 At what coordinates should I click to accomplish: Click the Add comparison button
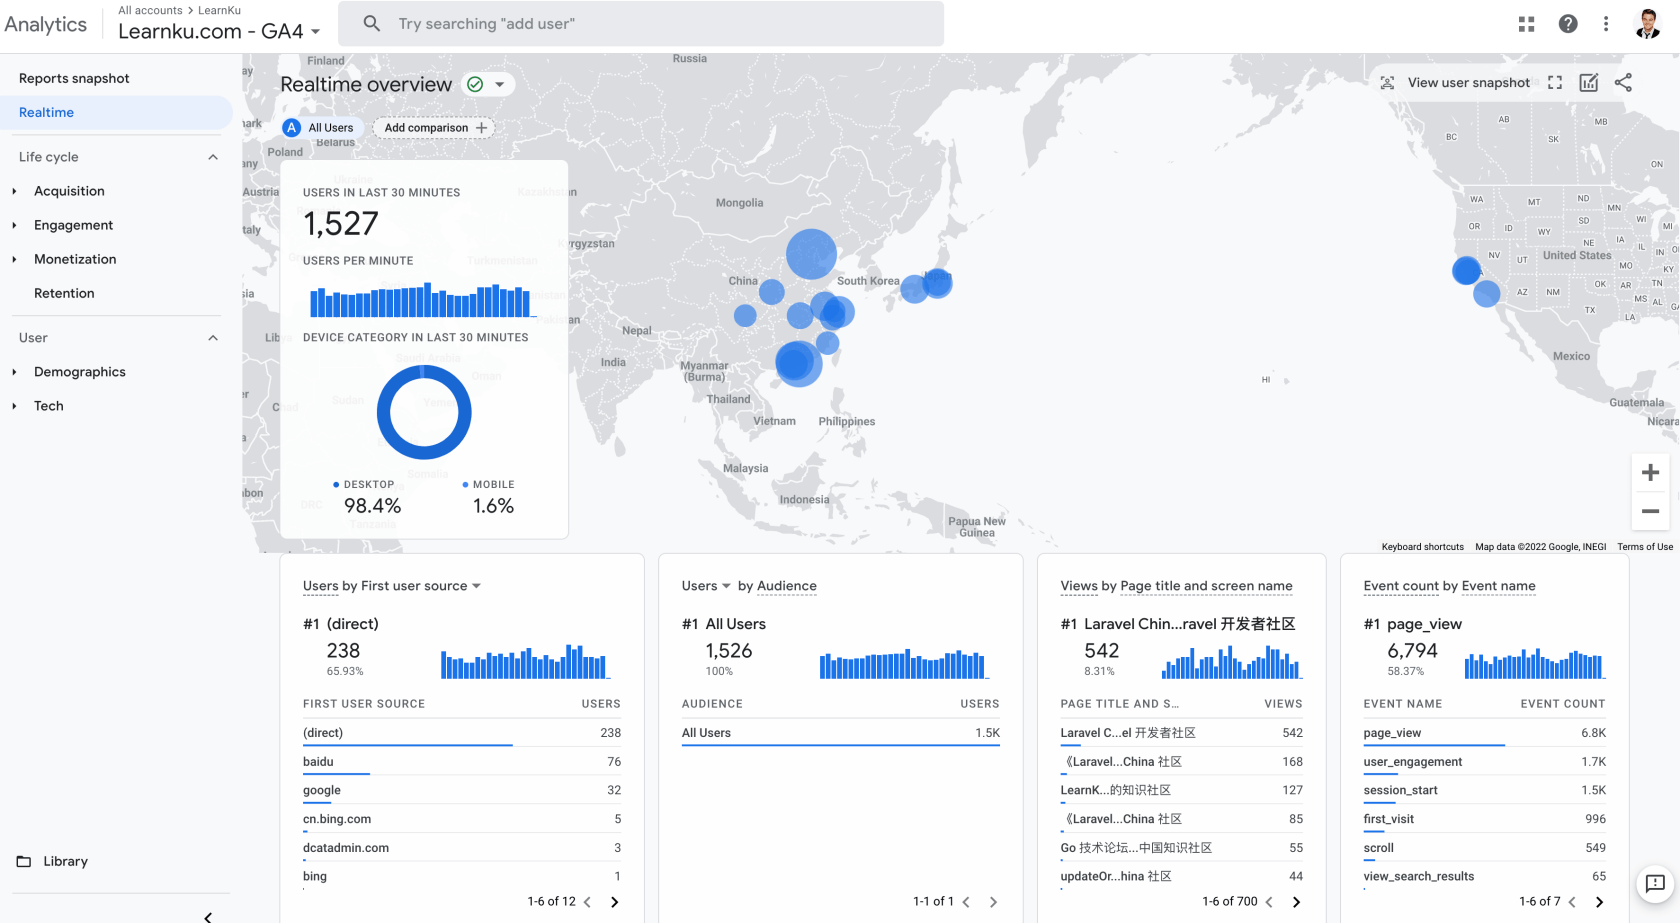pos(435,128)
